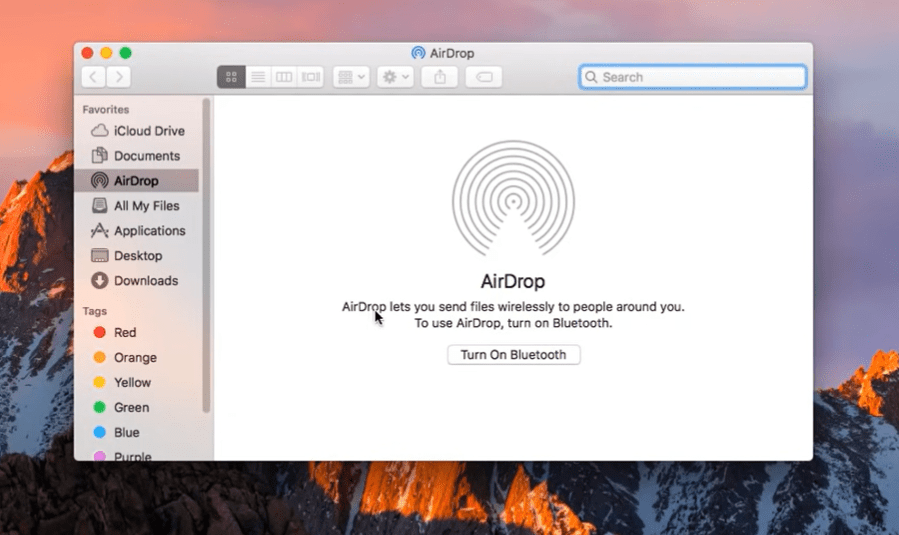Select the Blue tag color dot

pyautogui.click(x=100, y=432)
